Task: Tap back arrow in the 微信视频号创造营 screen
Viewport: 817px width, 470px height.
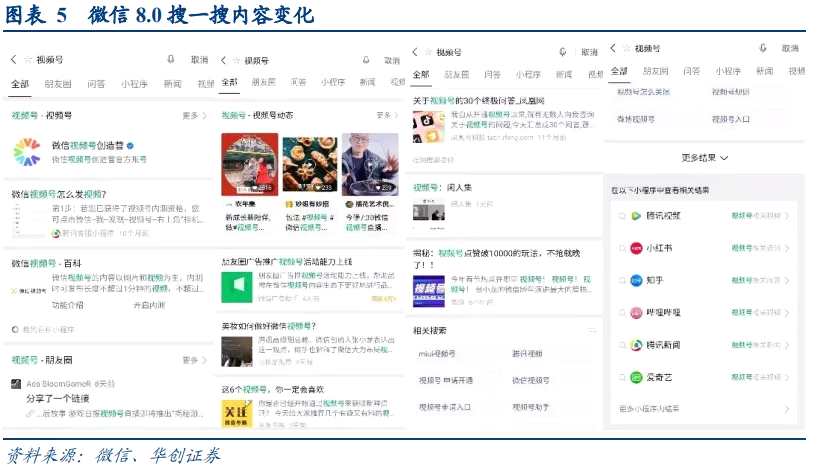Action: [14, 59]
